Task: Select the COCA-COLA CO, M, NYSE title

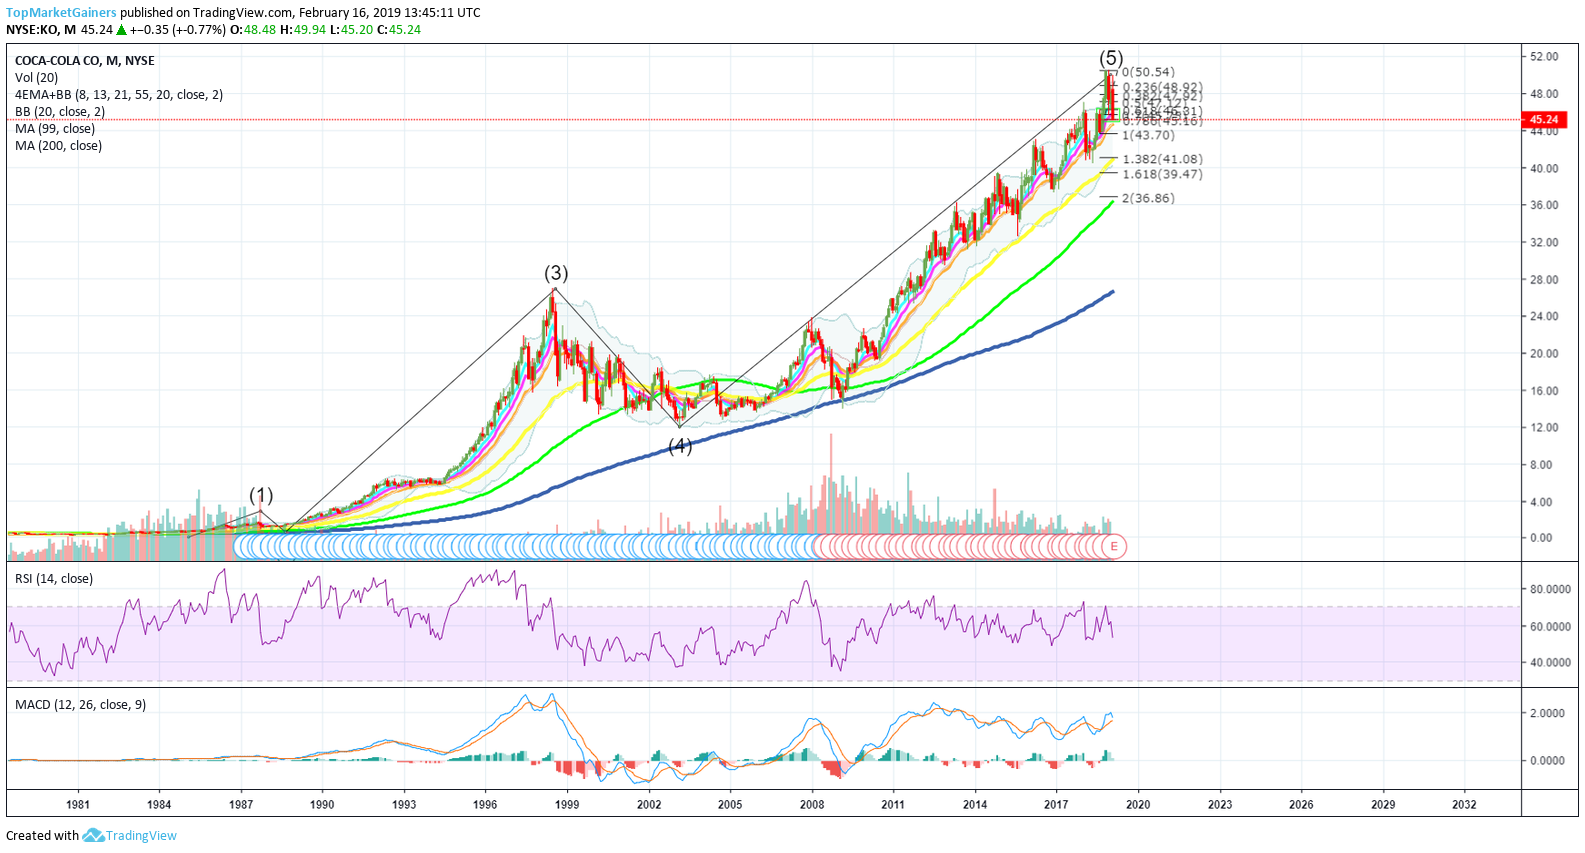Action: click(85, 61)
